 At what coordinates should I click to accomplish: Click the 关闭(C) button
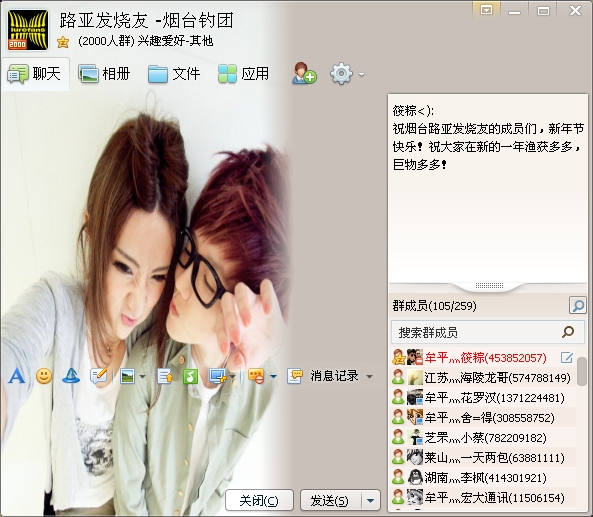point(259,500)
